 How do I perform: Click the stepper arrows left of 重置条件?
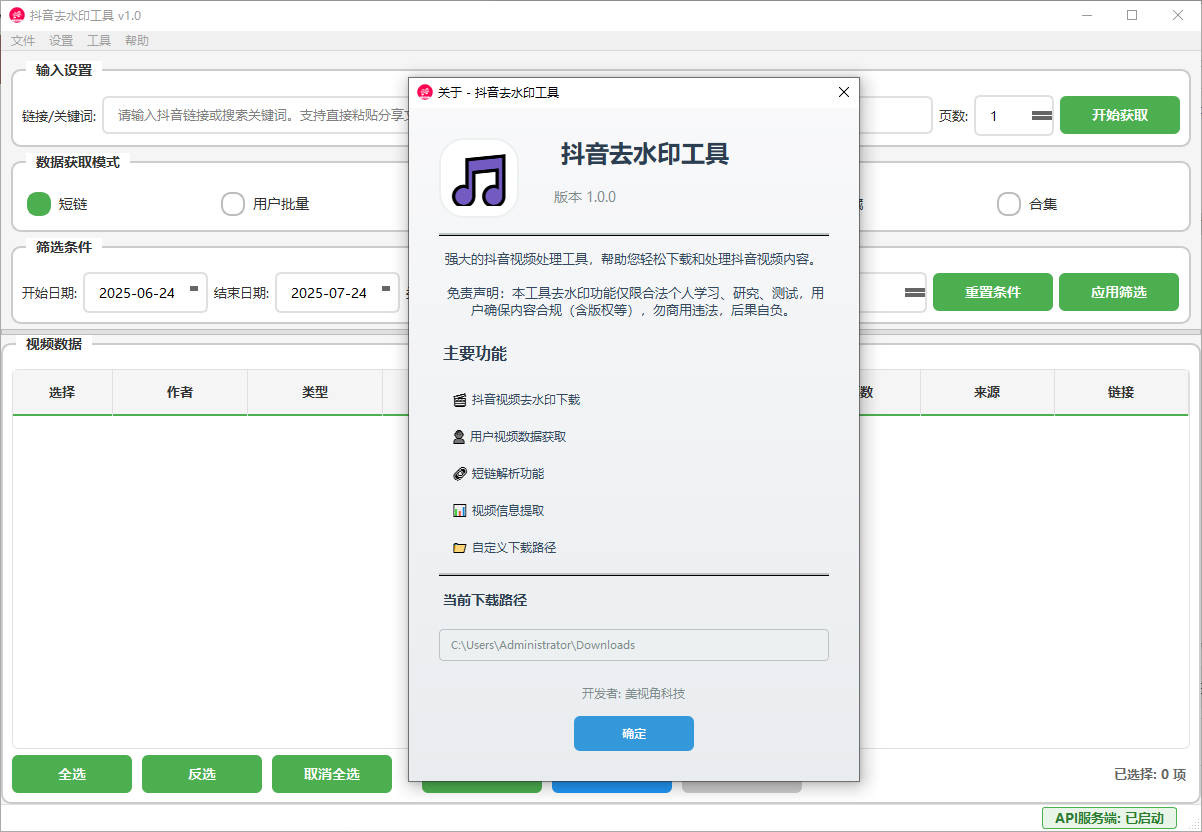pos(915,292)
